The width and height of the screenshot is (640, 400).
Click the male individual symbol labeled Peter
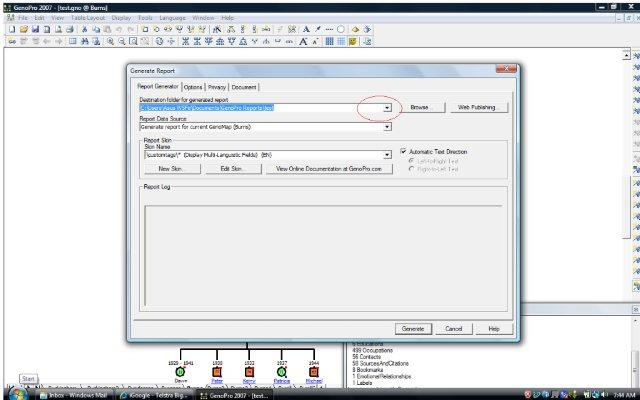click(x=217, y=372)
